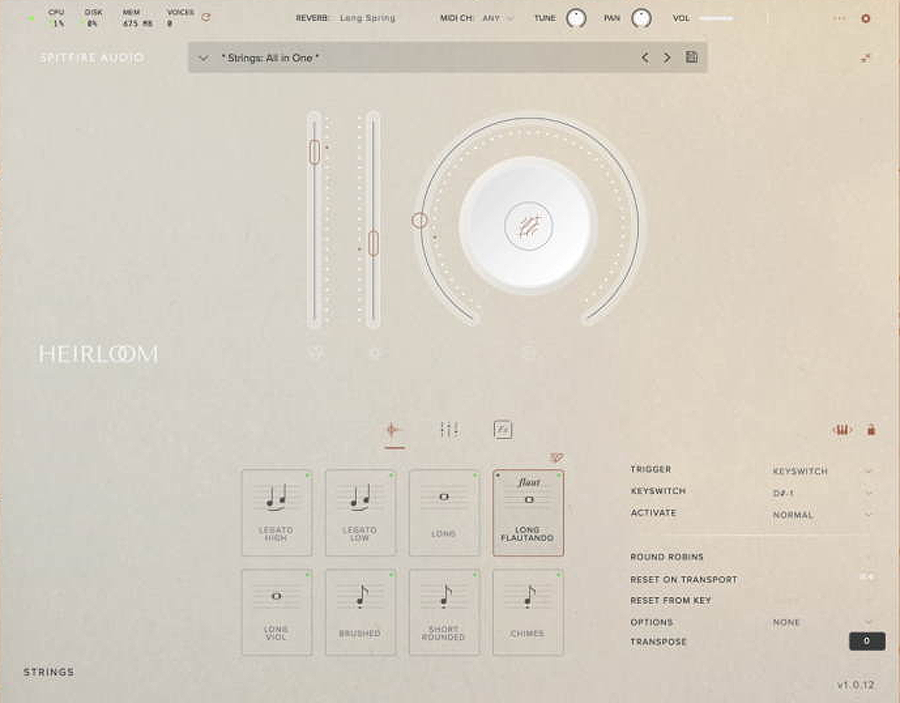Toggle the green load dot on Chimes
This screenshot has height=703, width=900.
pyautogui.click(x=558, y=574)
